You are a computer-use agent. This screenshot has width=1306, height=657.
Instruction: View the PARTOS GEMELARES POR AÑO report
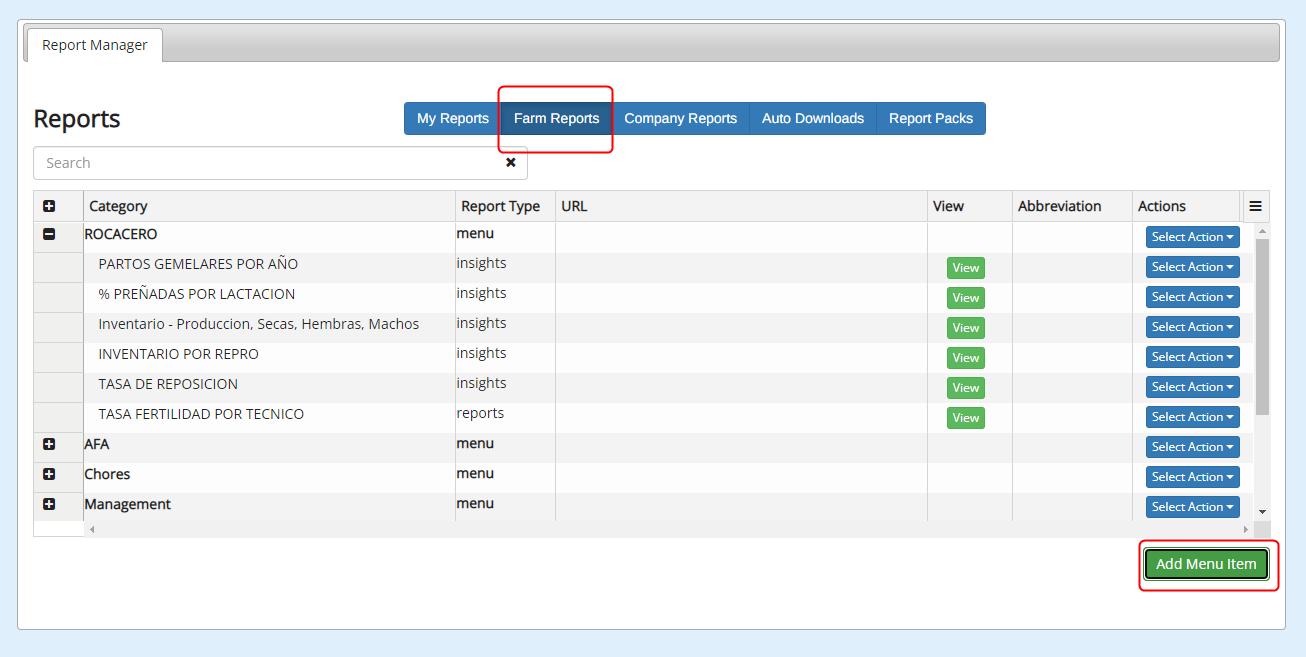pyautogui.click(x=965, y=268)
